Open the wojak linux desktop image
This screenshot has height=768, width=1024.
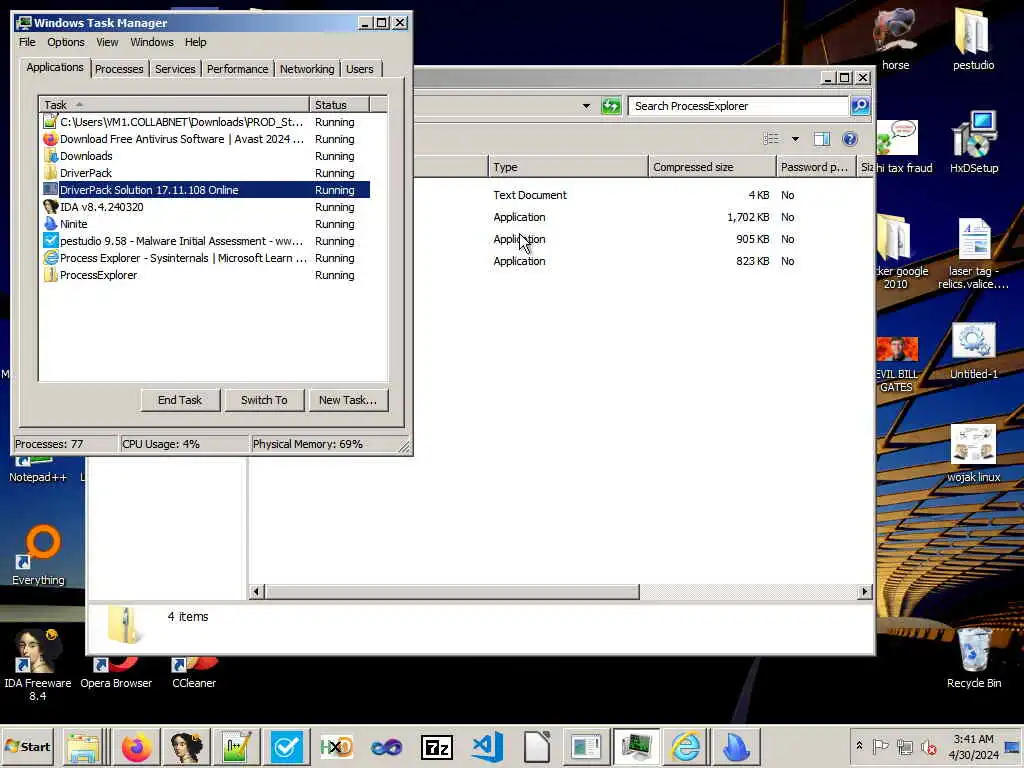pos(974,453)
